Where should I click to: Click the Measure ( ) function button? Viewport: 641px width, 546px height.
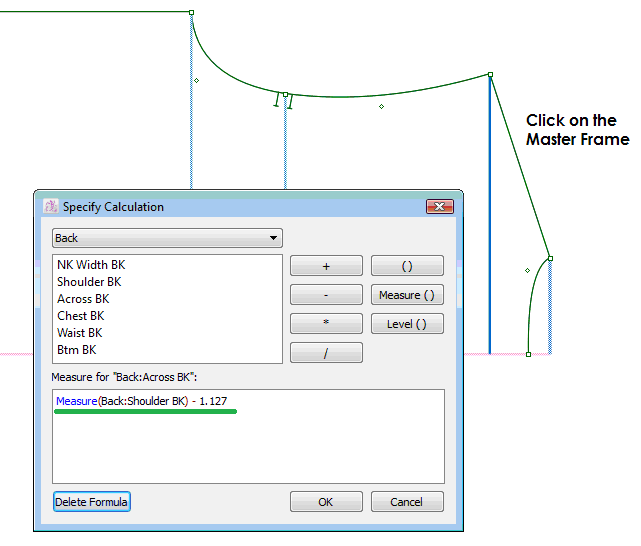tap(407, 295)
